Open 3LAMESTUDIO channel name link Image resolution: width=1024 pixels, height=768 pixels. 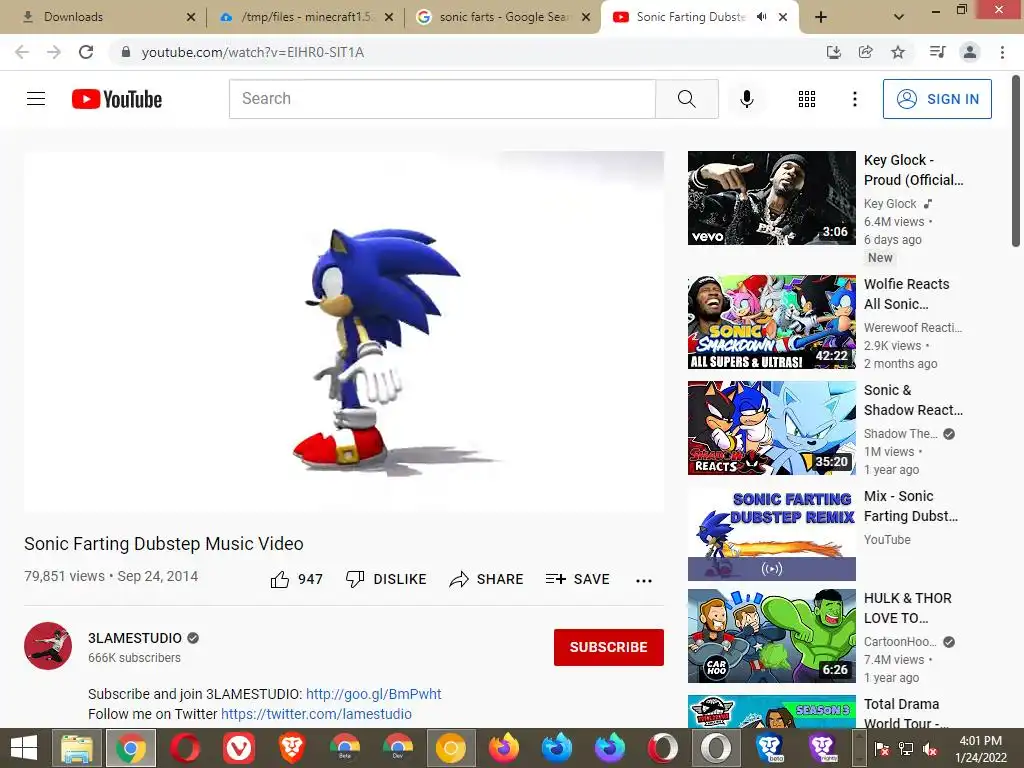click(x=135, y=638)
